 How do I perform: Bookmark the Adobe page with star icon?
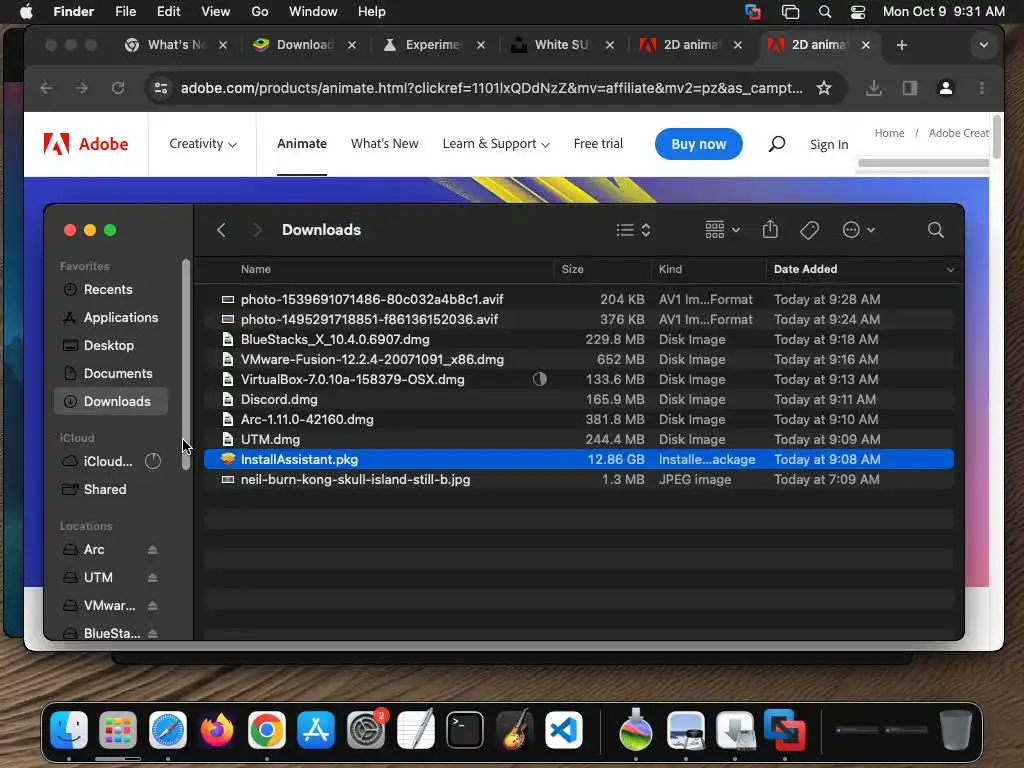[824, 88]
